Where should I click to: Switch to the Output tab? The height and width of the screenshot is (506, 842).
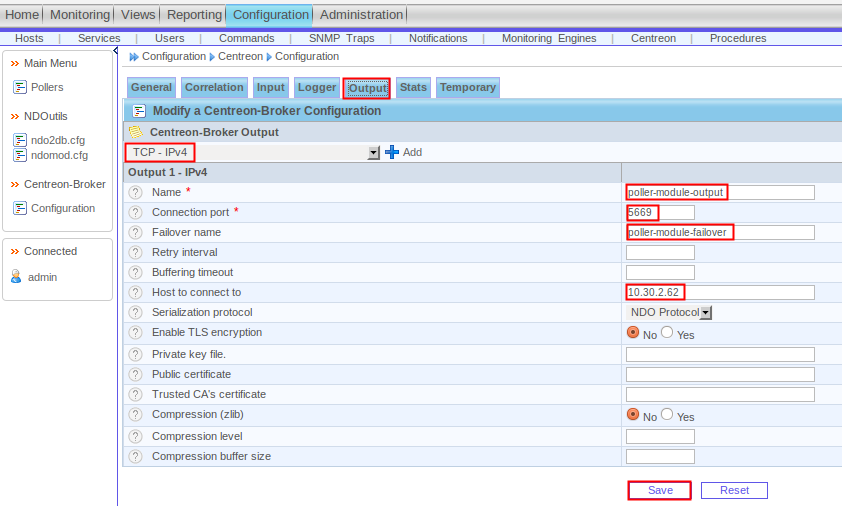coord(367,88)
